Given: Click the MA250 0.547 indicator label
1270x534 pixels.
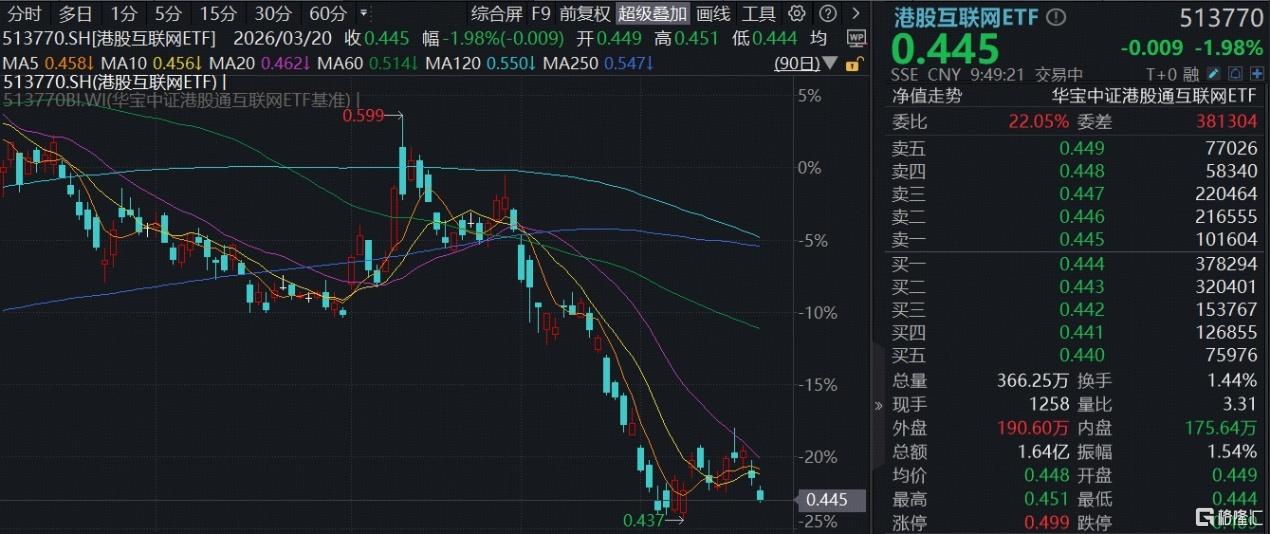Looking at the screenshot, I should click(x=596, y=63).
